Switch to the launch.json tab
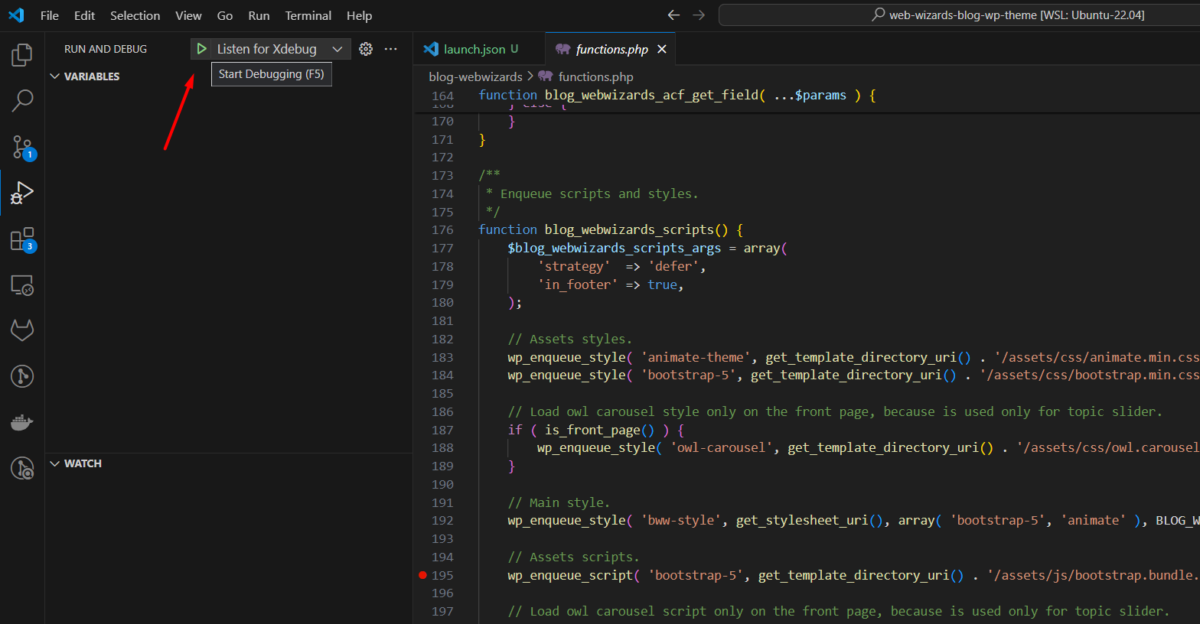Image resolution: width=1200 pixels, height=624 pixels. click(479, 49)
